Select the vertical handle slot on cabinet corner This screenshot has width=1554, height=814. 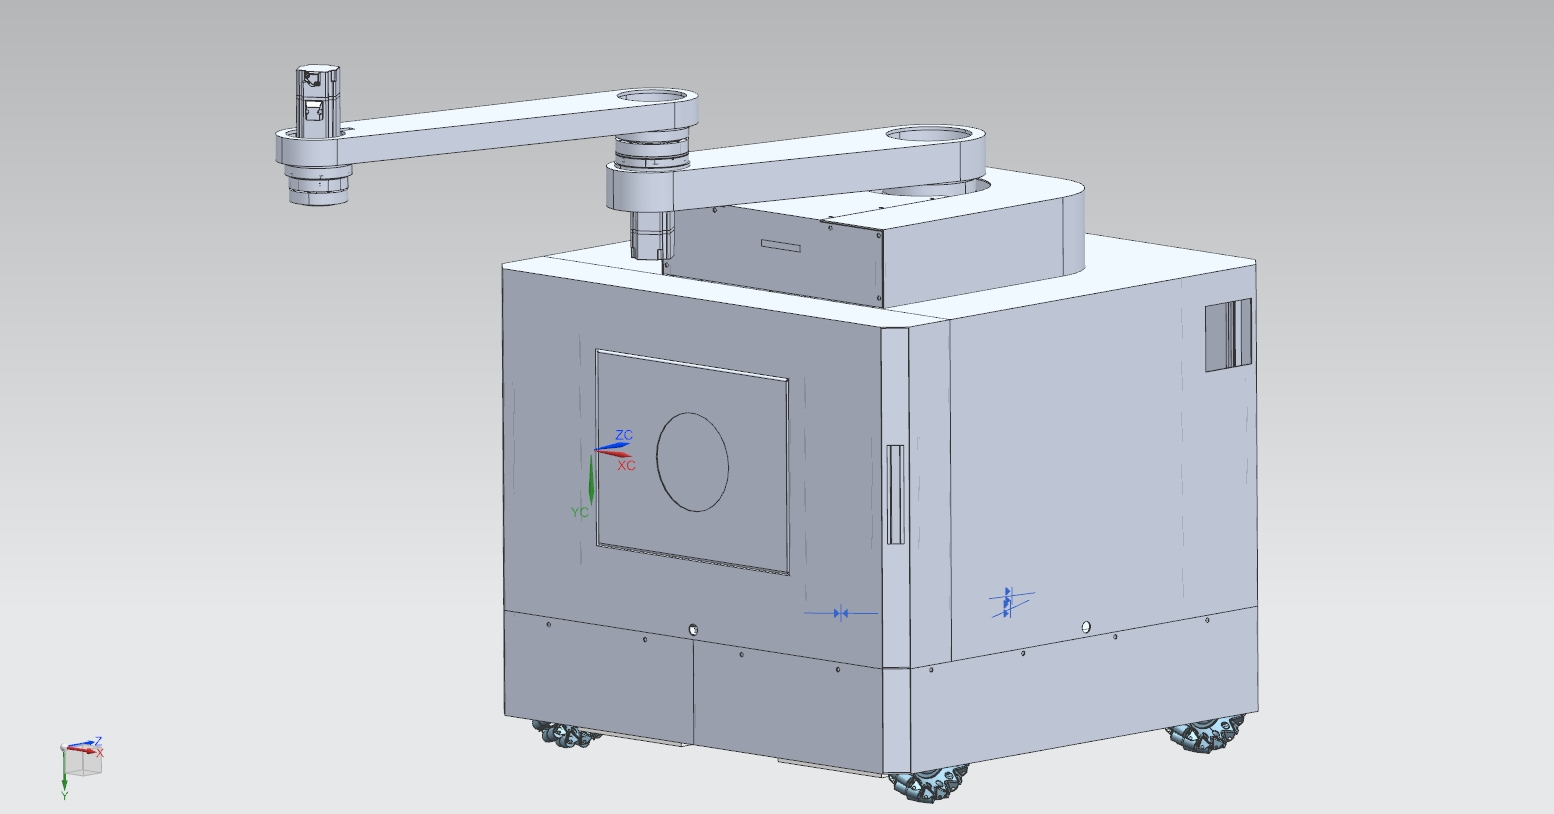tap(895, 494)
